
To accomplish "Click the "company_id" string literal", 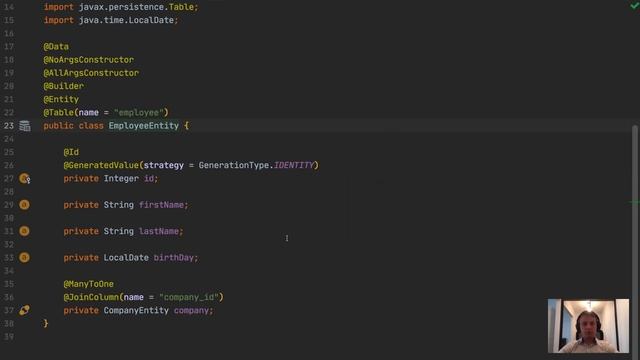I will [x=189, y=297].
